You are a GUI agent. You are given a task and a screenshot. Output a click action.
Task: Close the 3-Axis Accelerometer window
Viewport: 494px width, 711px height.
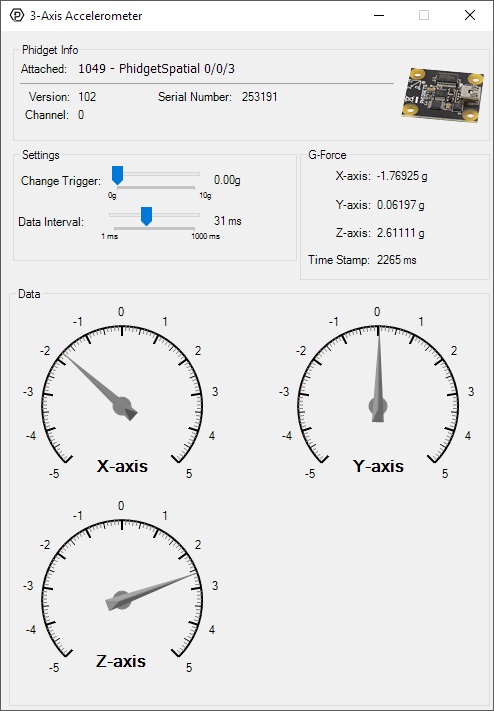pyautogui.click(x=470, y=15)
